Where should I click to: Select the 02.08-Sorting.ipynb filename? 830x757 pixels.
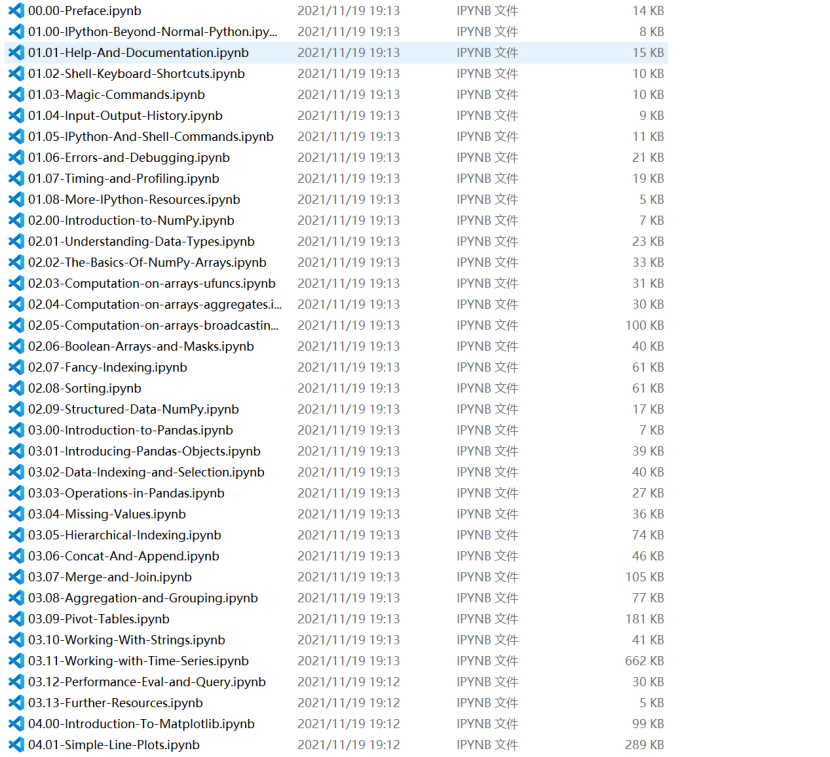(x=85, y=388)
